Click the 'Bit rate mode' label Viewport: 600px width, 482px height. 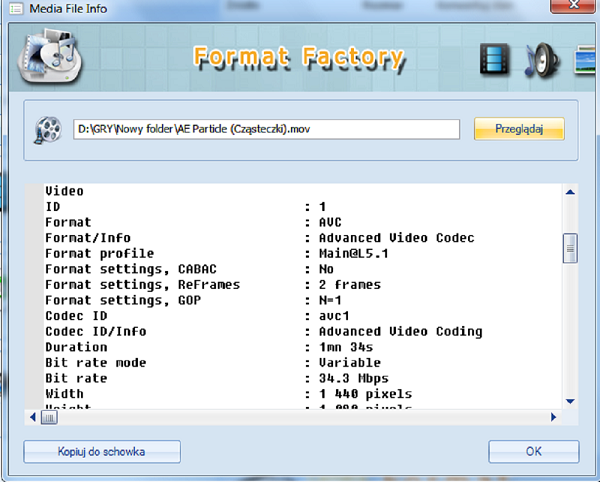96,363
